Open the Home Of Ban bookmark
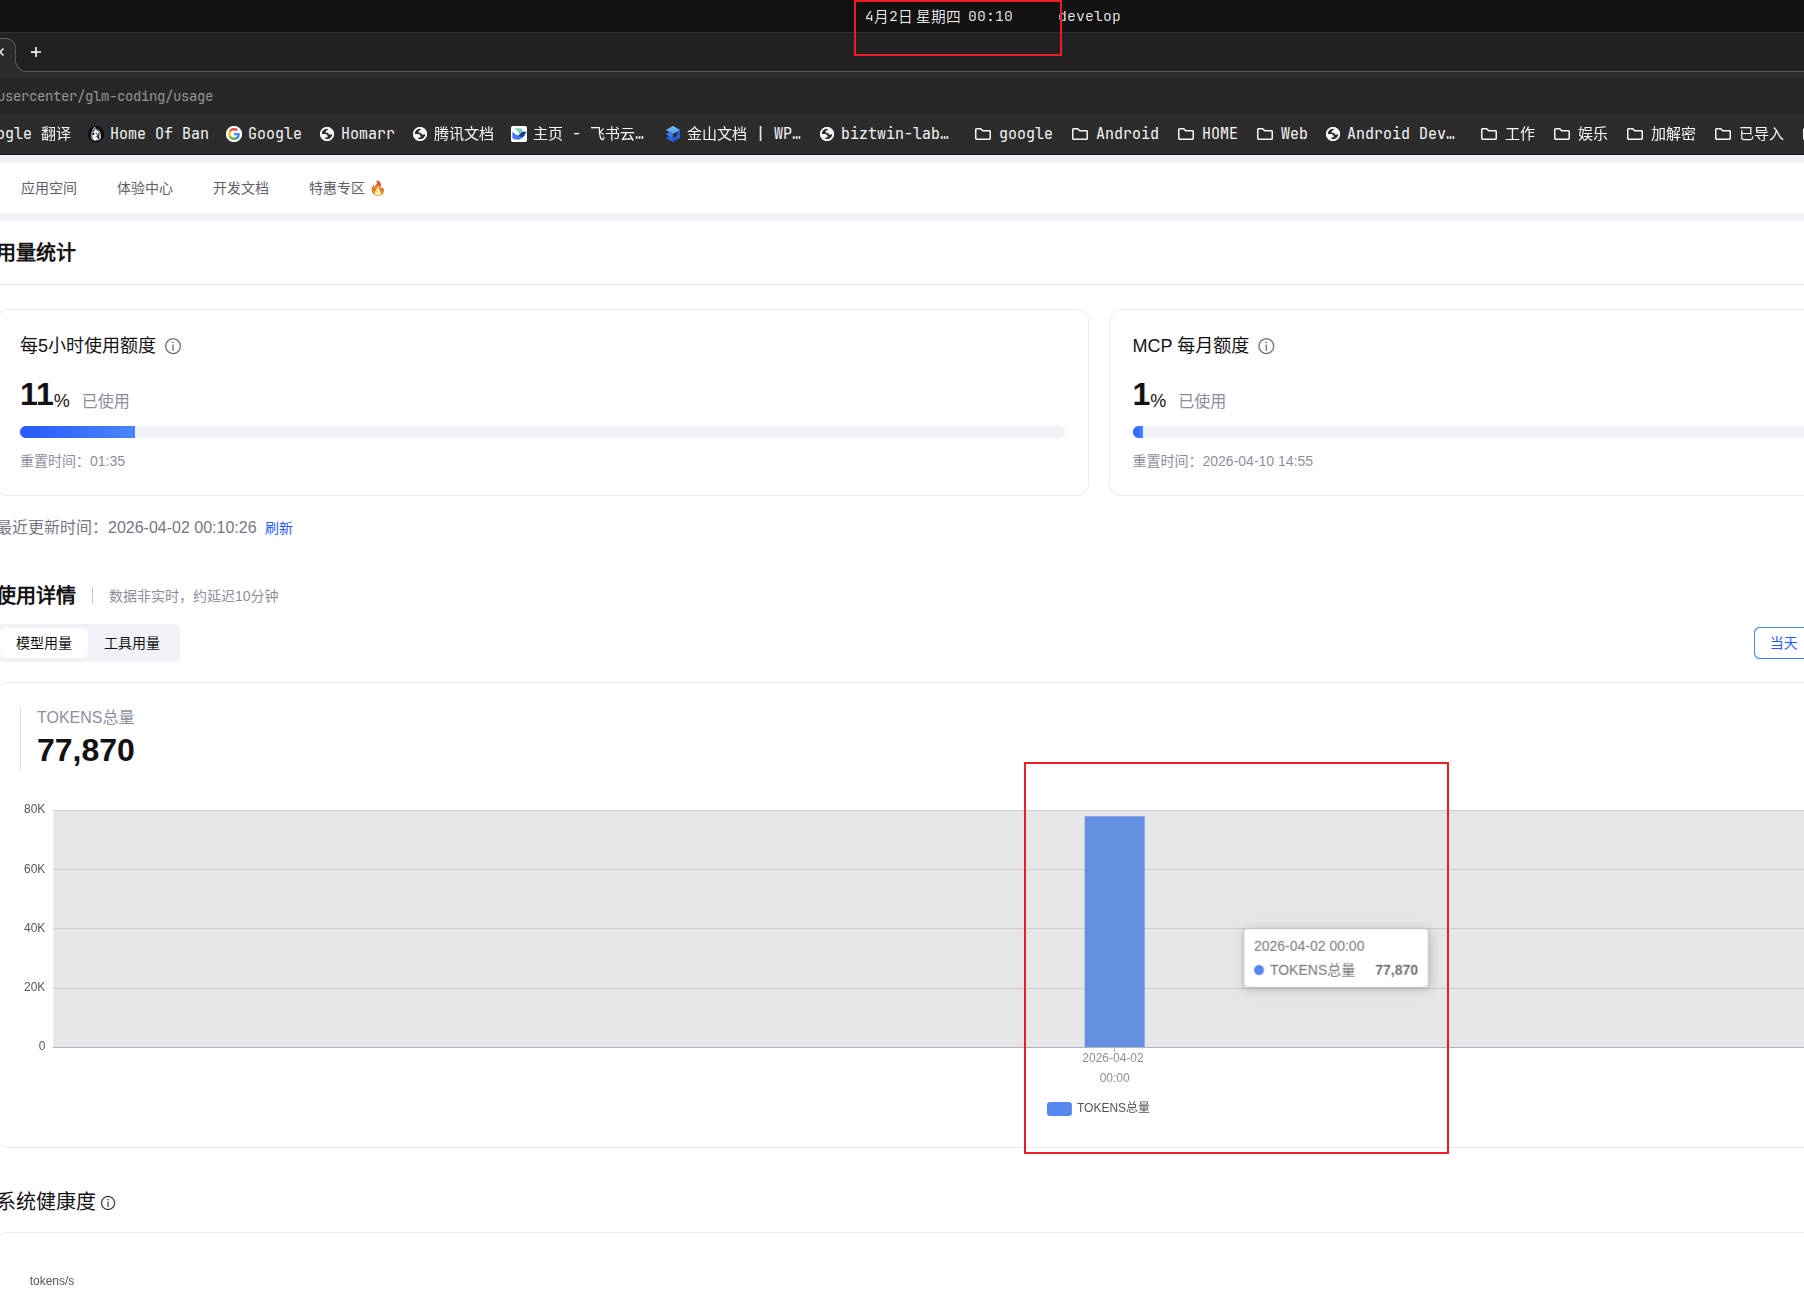Image resolution: width=1804 pixels, height=1289 pixels. click(149, 134)
